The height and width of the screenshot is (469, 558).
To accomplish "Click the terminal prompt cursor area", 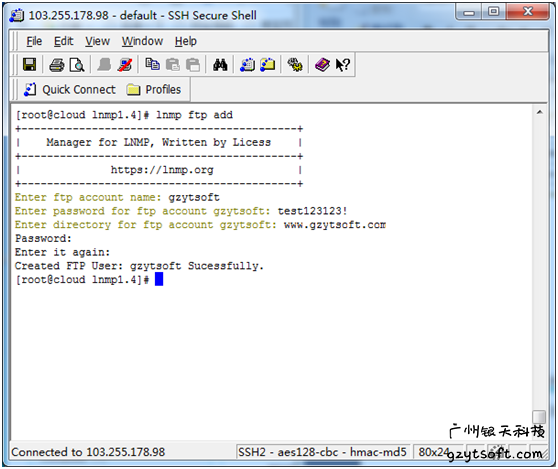I will (159, 279).
